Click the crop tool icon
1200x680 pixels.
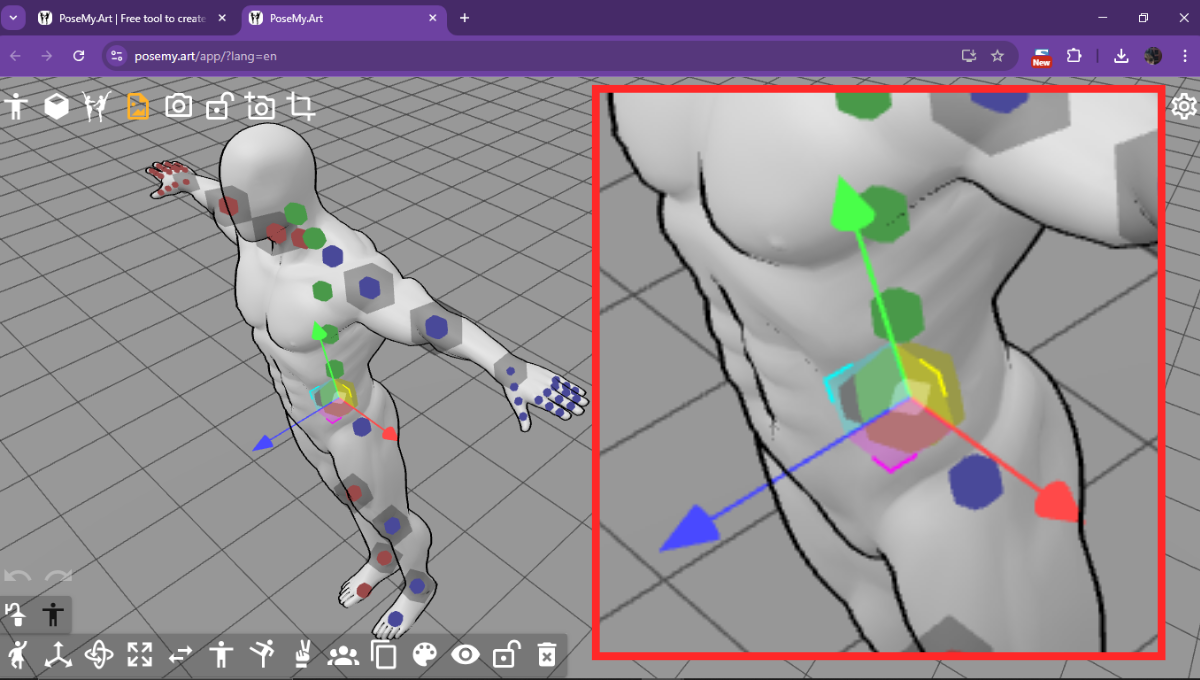point(301,106)
